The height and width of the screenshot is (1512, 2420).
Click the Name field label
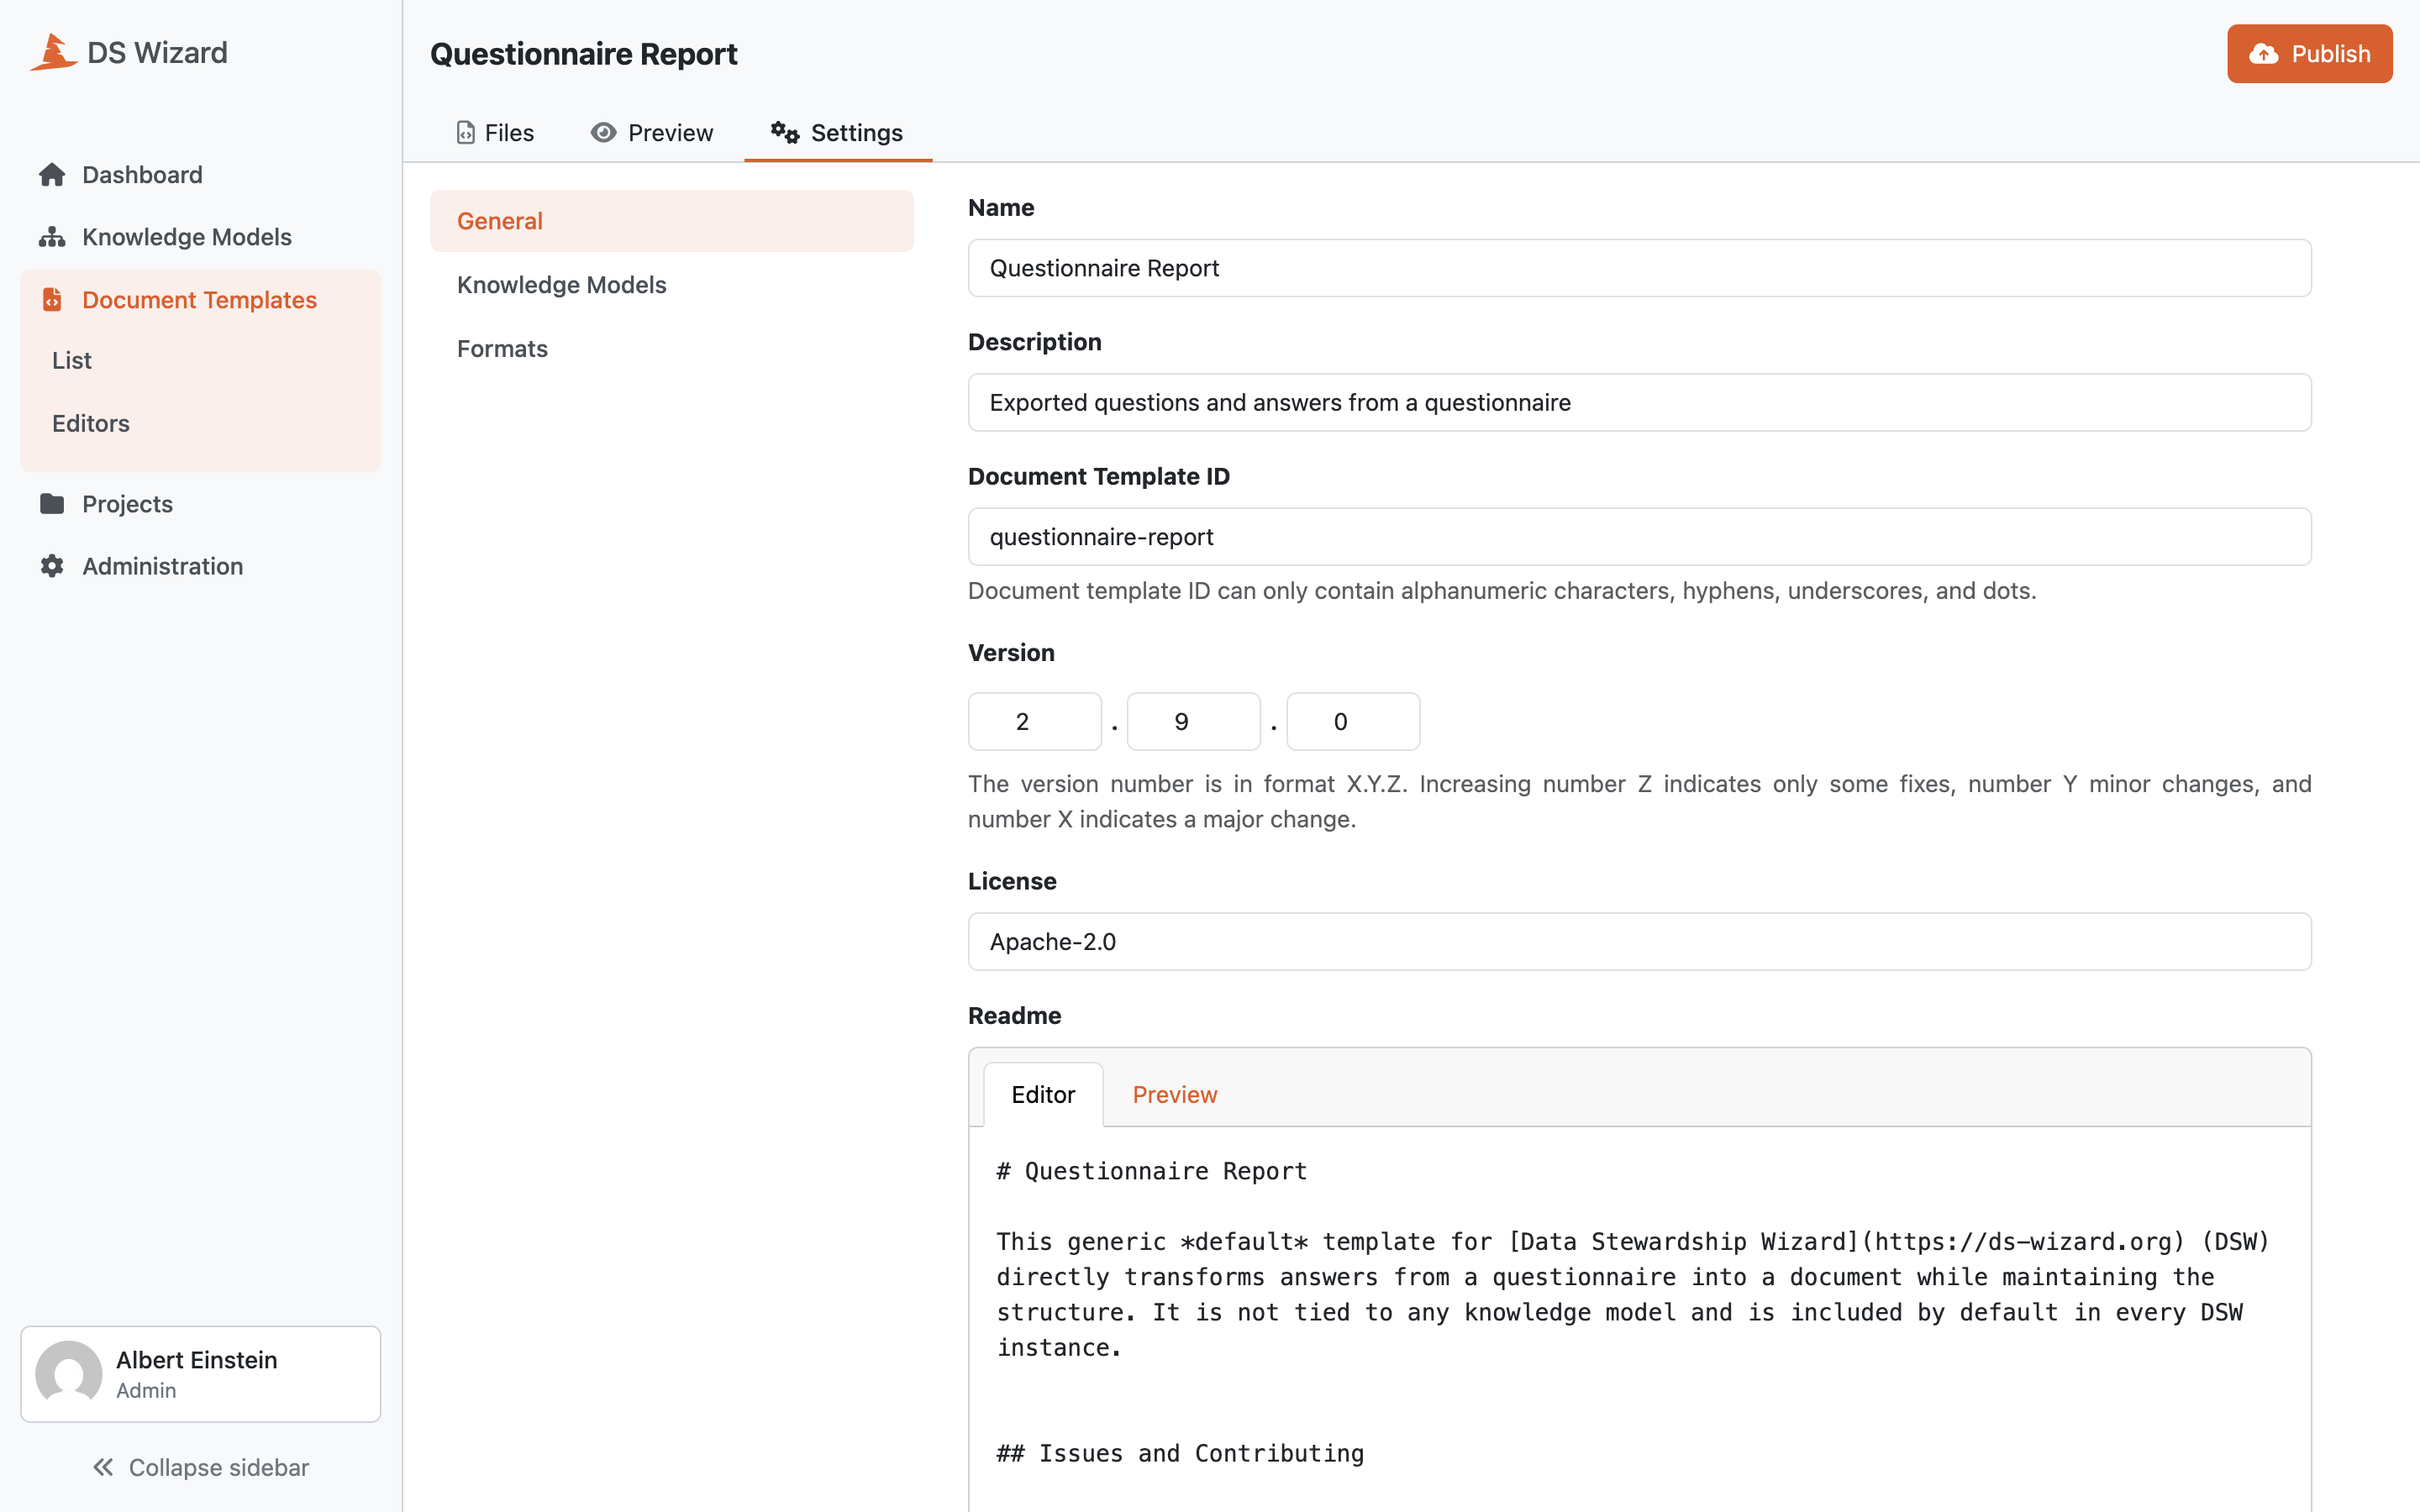[1001, 207]
